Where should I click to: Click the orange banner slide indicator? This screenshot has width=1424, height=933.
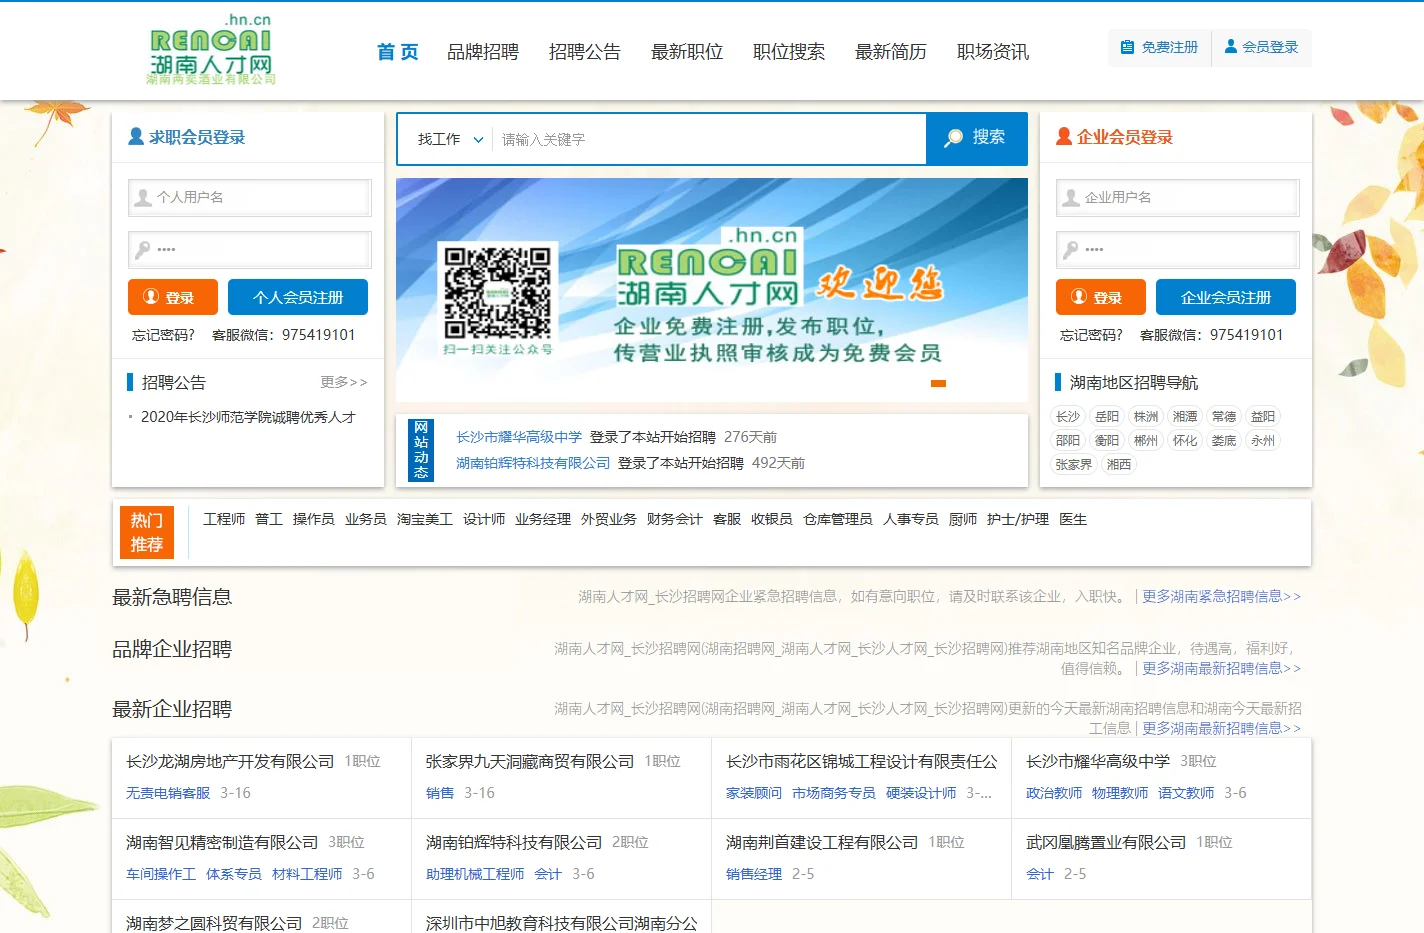[x=938, y=383]
